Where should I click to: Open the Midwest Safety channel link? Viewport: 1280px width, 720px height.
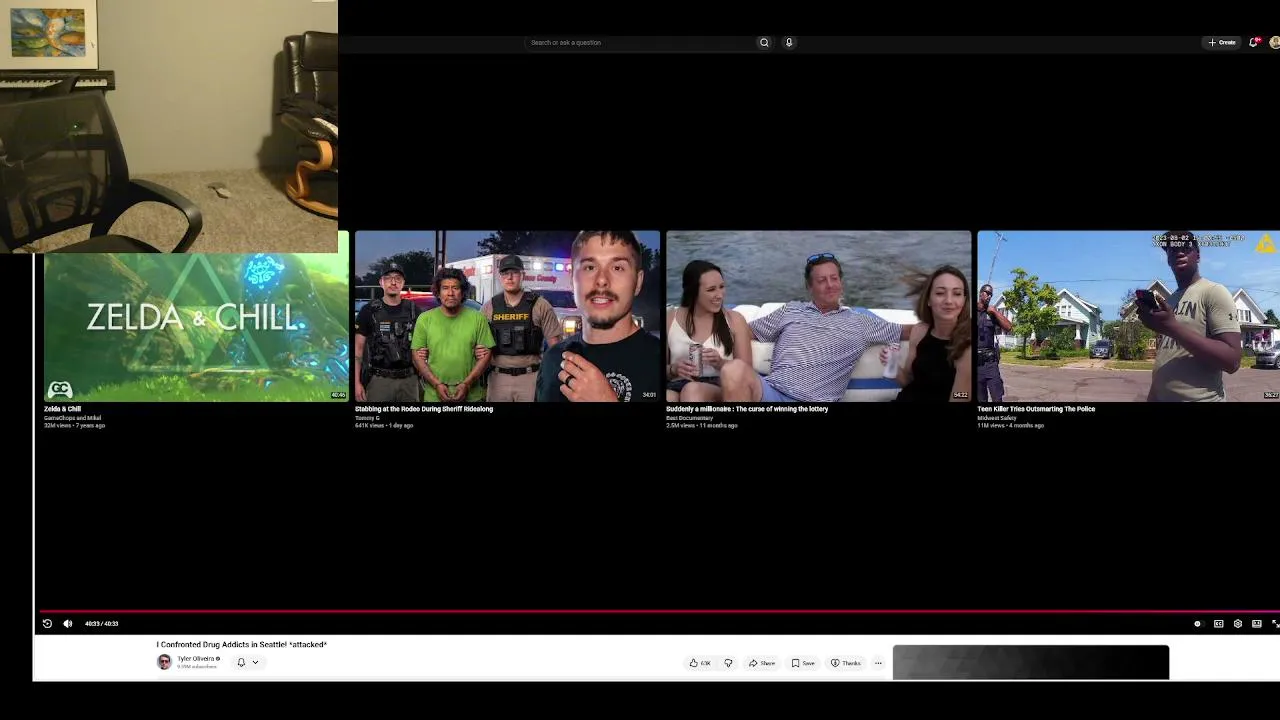[996, 418]
